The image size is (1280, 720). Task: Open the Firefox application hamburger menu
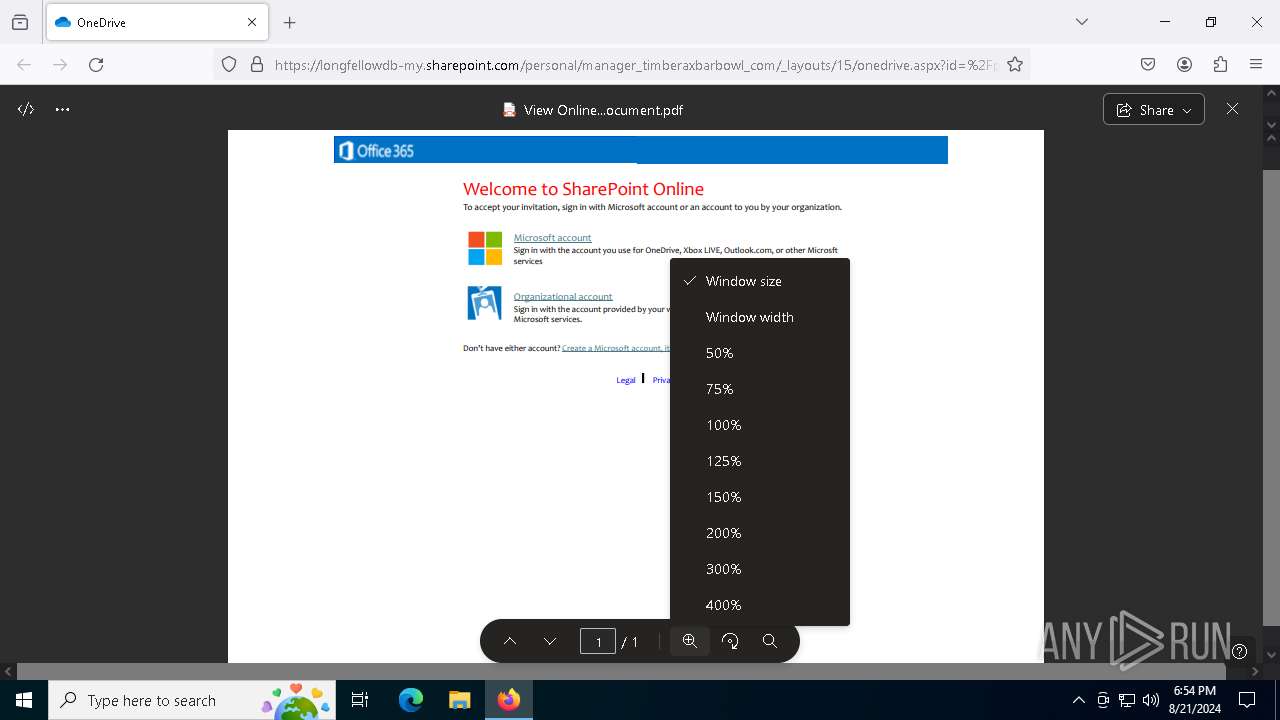click(1256, 65)
